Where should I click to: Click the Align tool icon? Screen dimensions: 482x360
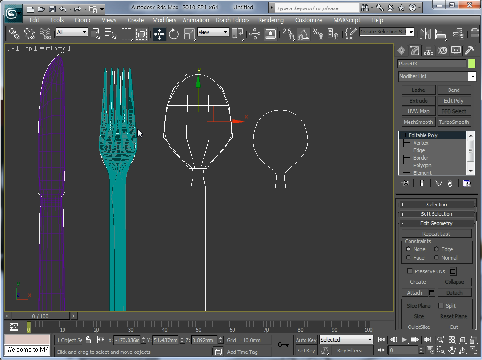(441, 34)
